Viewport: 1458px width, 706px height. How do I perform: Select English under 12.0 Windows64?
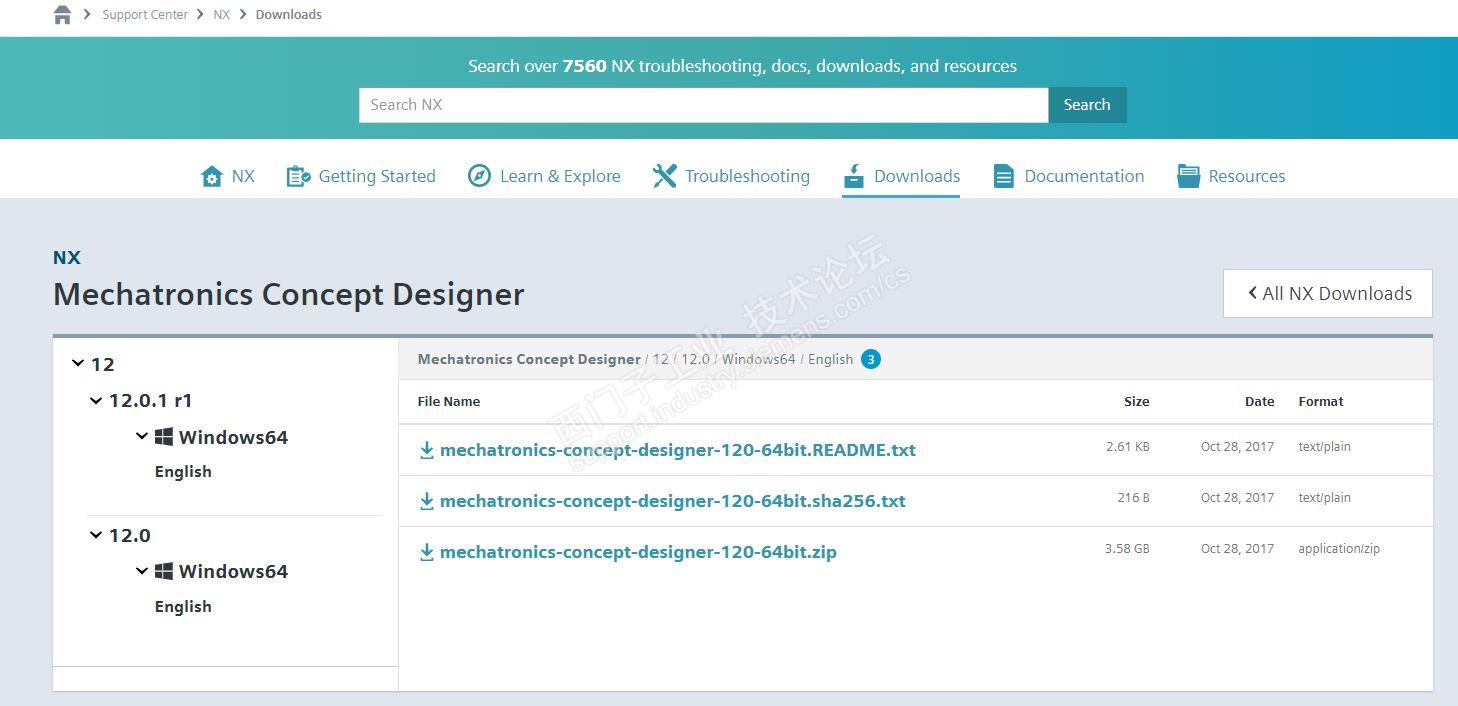(183, 607)
